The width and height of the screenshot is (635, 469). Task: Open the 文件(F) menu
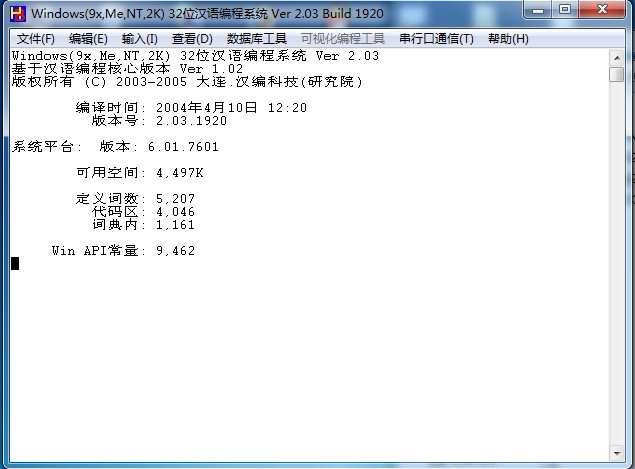click(36, 39)
